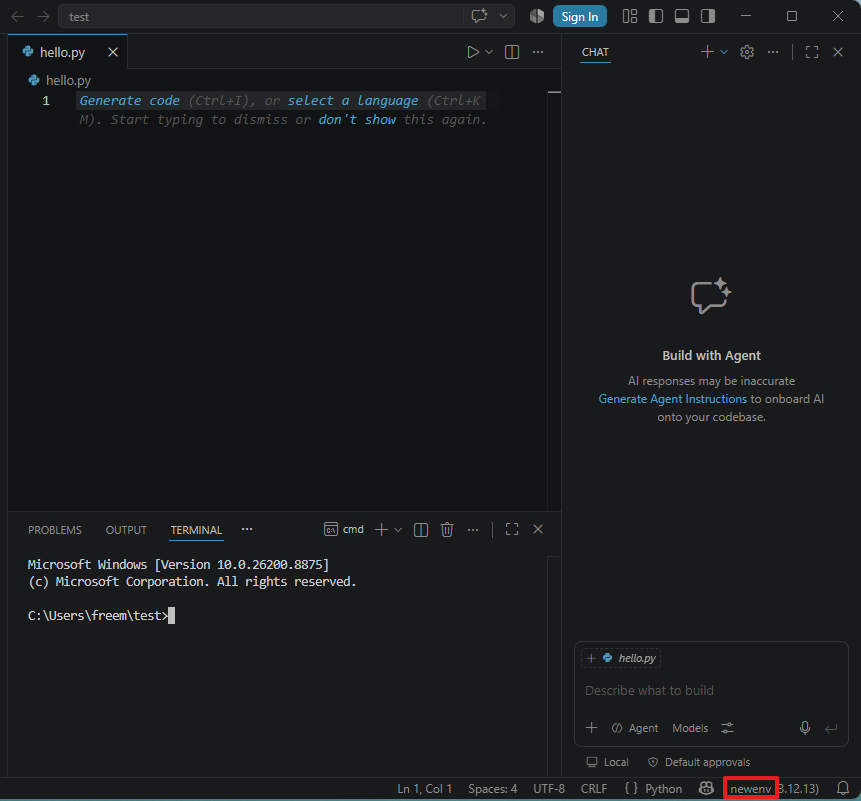861x801 pixels.
Task: Start voice input with the microphone icon
Action: click(804, 728)
